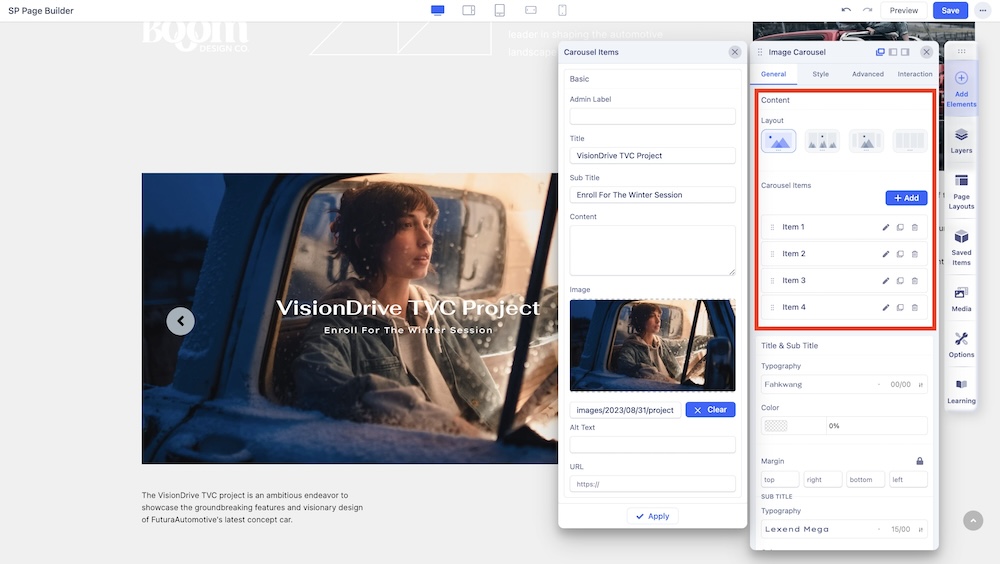Switch to the tablet device preview
This screenshot has height=564, width=1000.
(x=499, y=10)
